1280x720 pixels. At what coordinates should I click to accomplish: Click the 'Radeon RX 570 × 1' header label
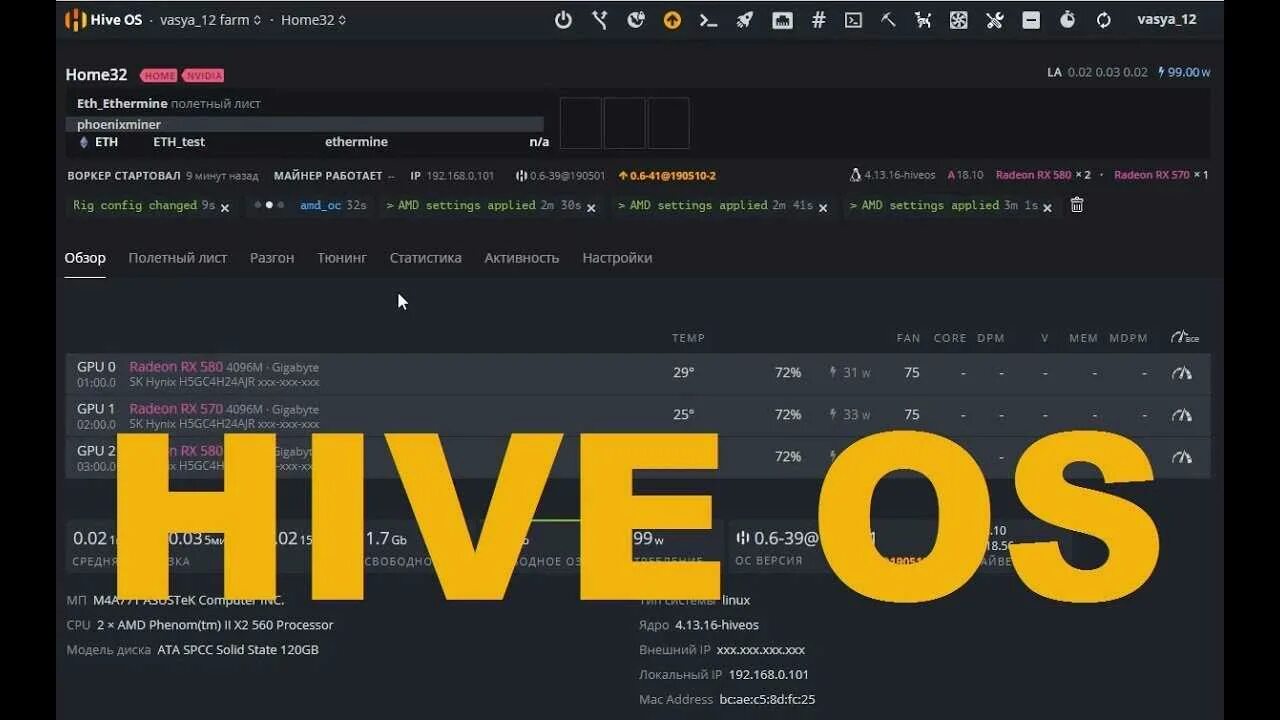click(1161, 175)
